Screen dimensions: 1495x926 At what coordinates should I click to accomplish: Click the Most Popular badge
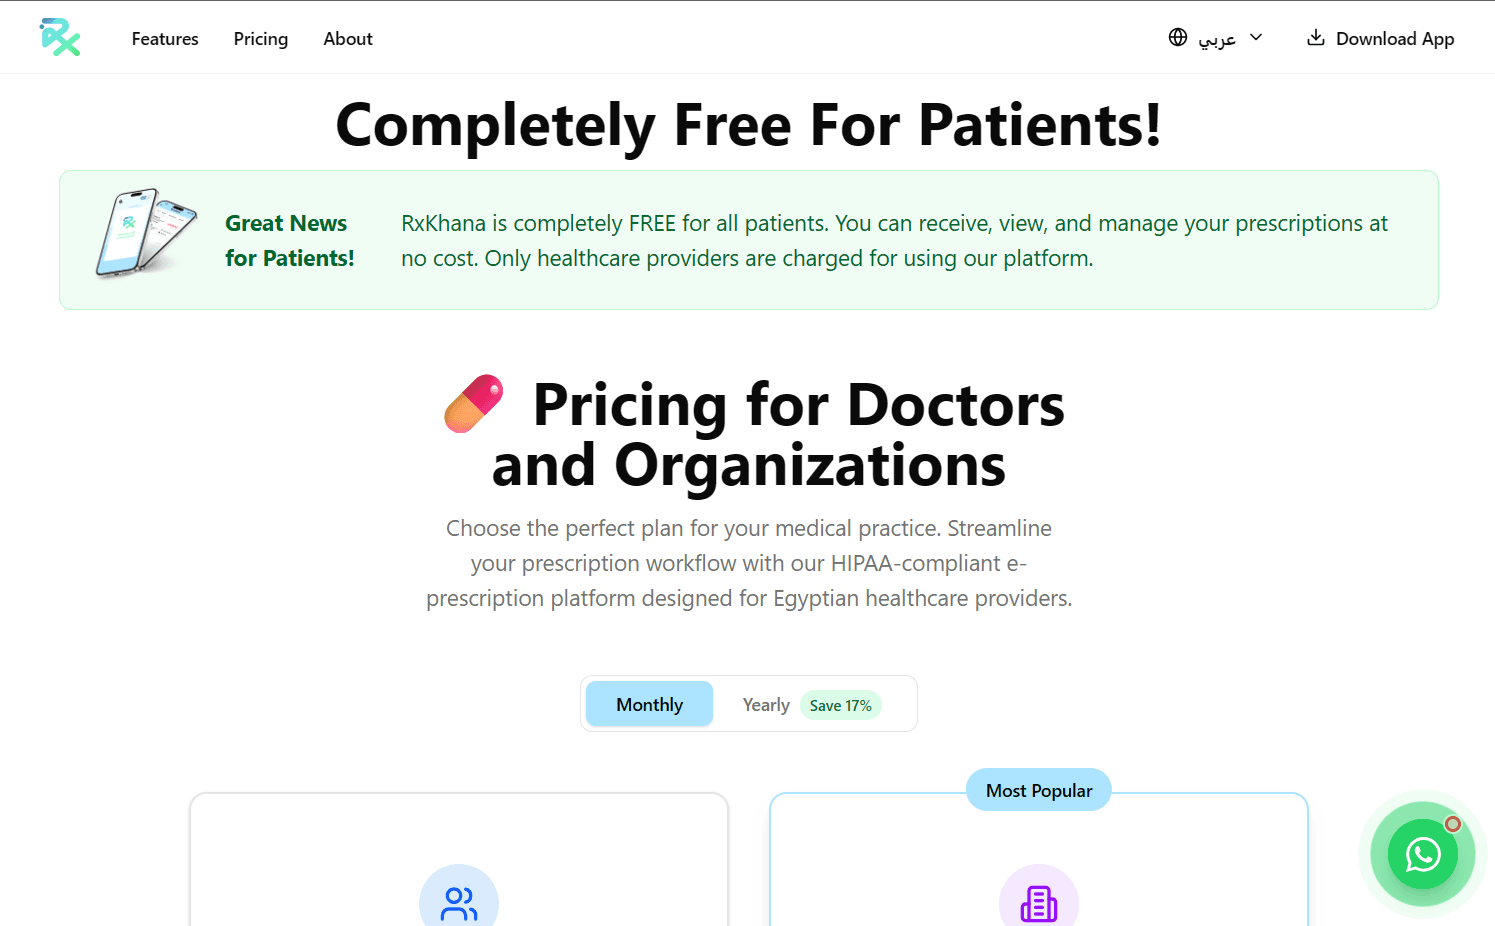(1039, 790)
